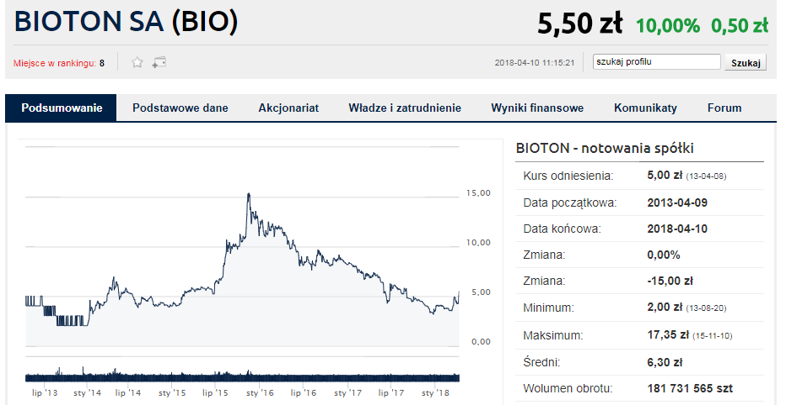Go to Władze i zatrudnienie tab
This screenshot has height=405, width=786.
[404, 108]
